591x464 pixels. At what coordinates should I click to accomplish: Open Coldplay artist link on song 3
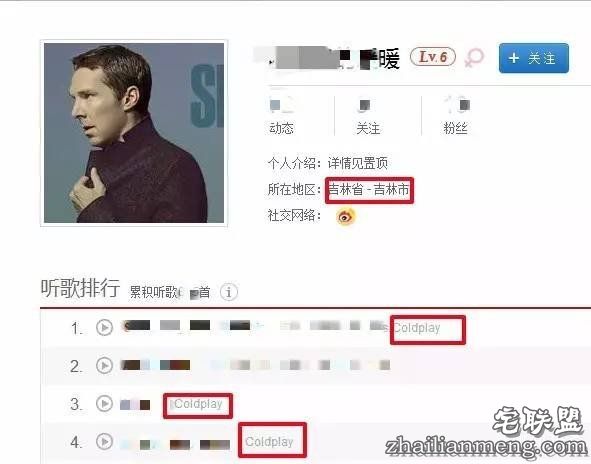[198, 404]
